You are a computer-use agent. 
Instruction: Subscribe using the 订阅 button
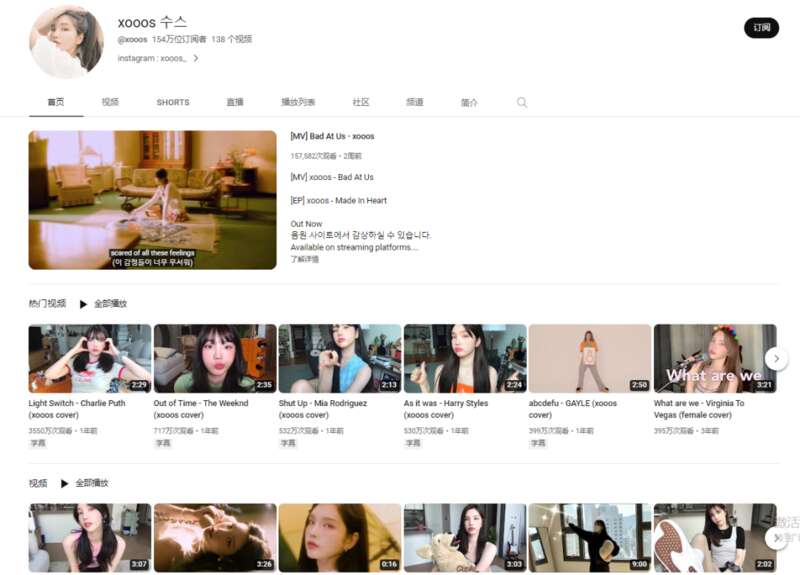(761, 28)
